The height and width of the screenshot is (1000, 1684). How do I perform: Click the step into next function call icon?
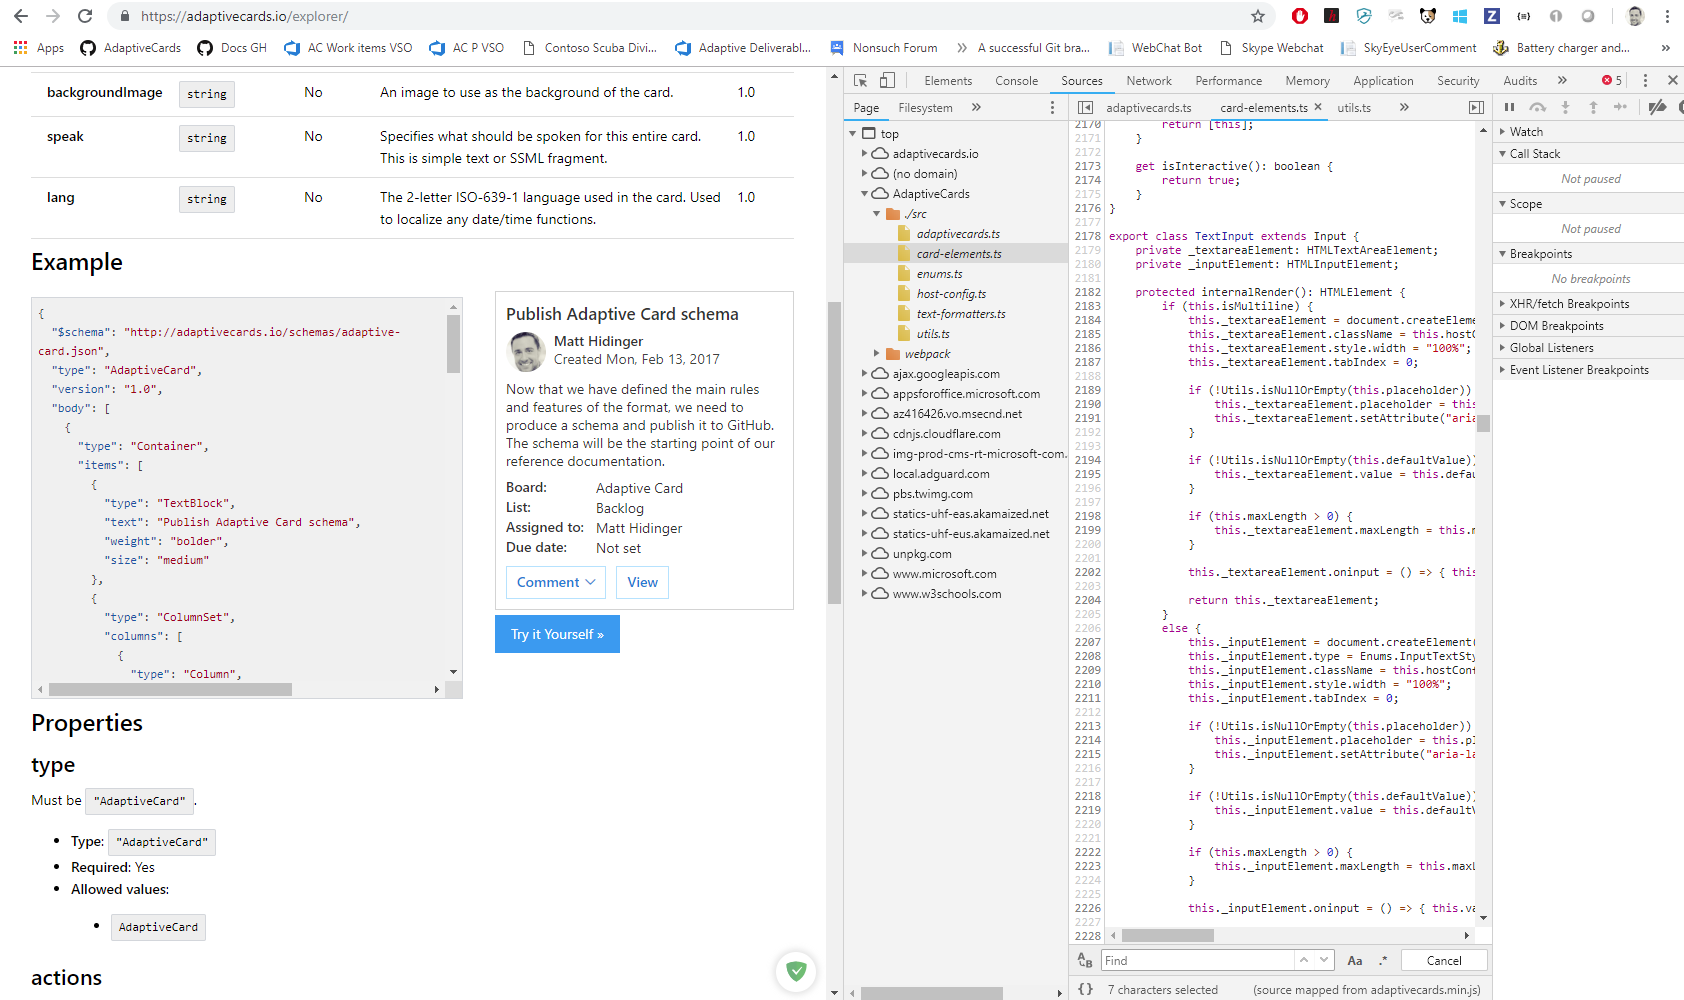pyautogui.click(x=1565, y=107)
